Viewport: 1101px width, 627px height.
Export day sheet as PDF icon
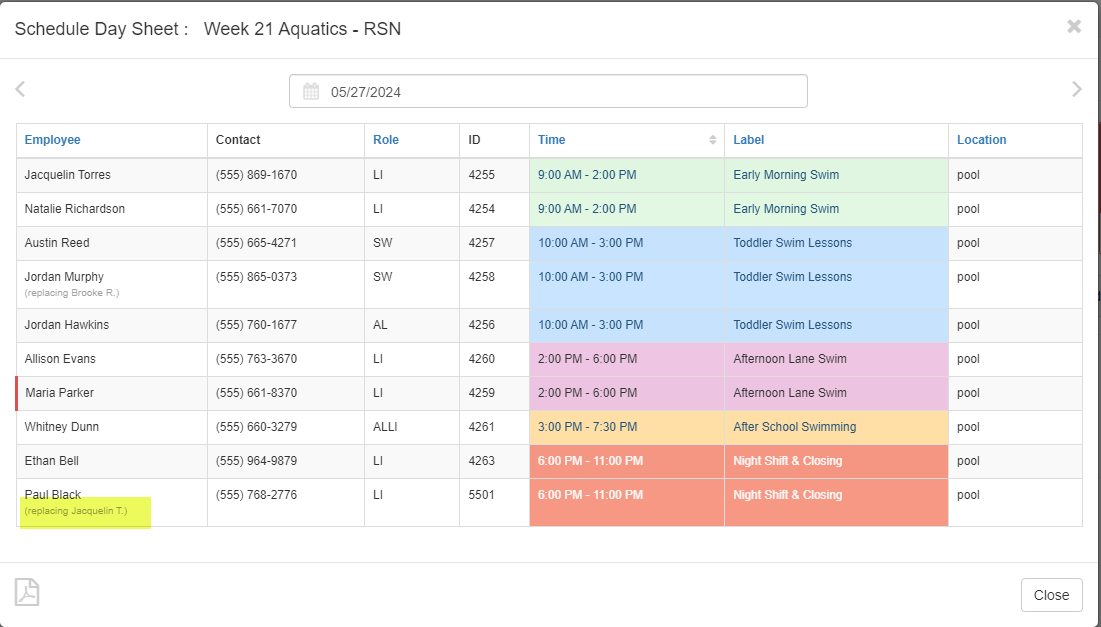(x=27, y=592)
